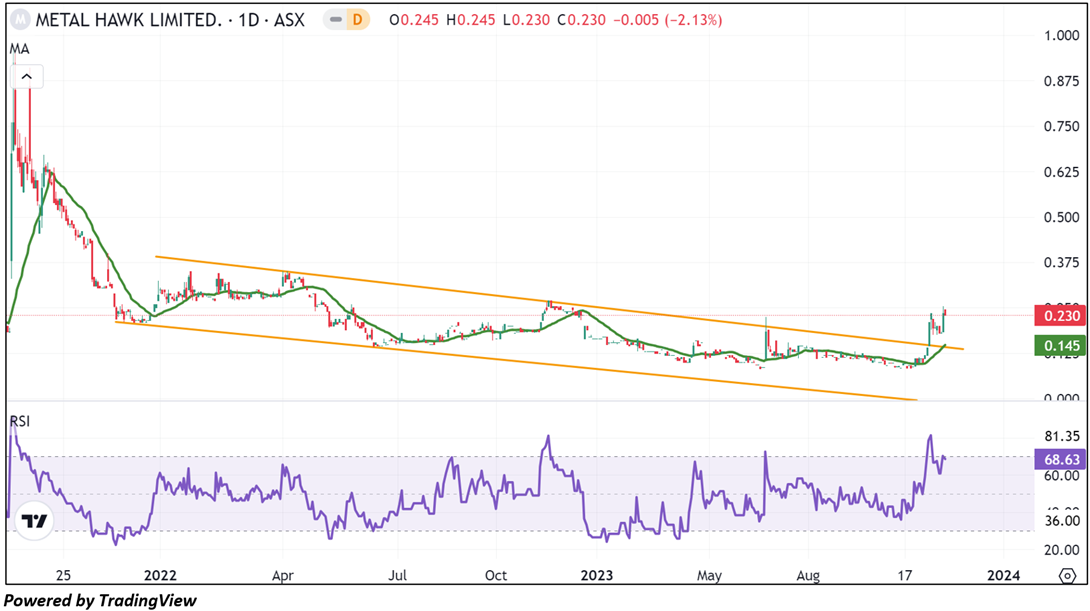This screenshot has height=611, width=1090.
Task: Click the Aug time axis label
Action: tap(808, 576)
